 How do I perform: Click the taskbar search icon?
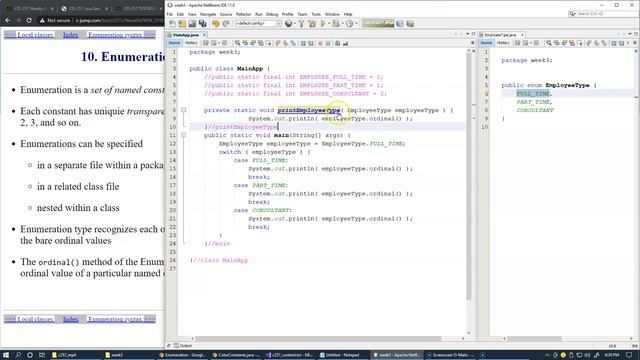(x=18, y=355)
